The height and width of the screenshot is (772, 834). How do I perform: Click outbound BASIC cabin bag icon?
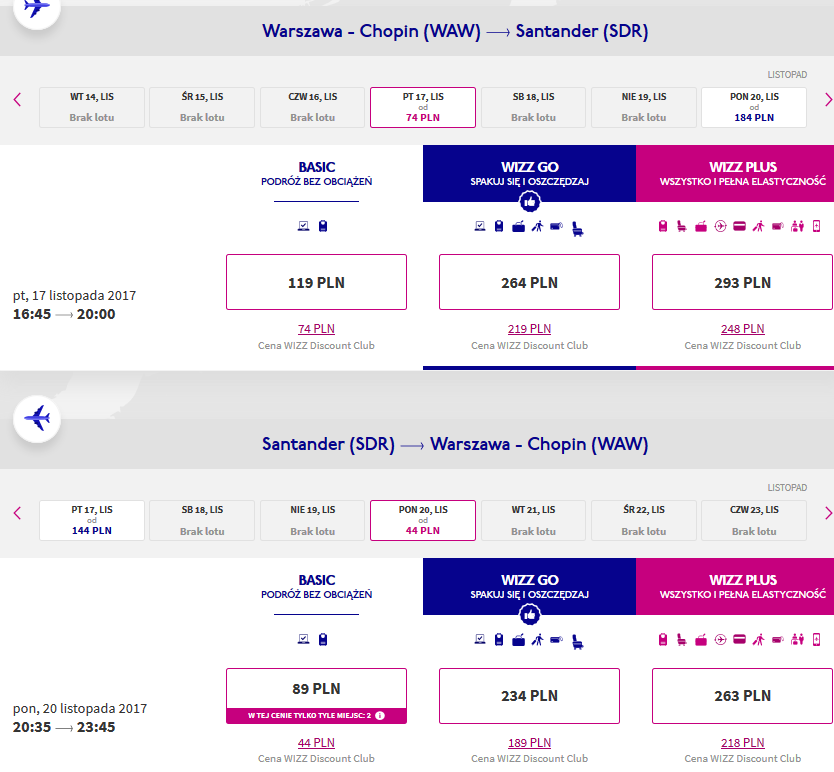point(323,226)
